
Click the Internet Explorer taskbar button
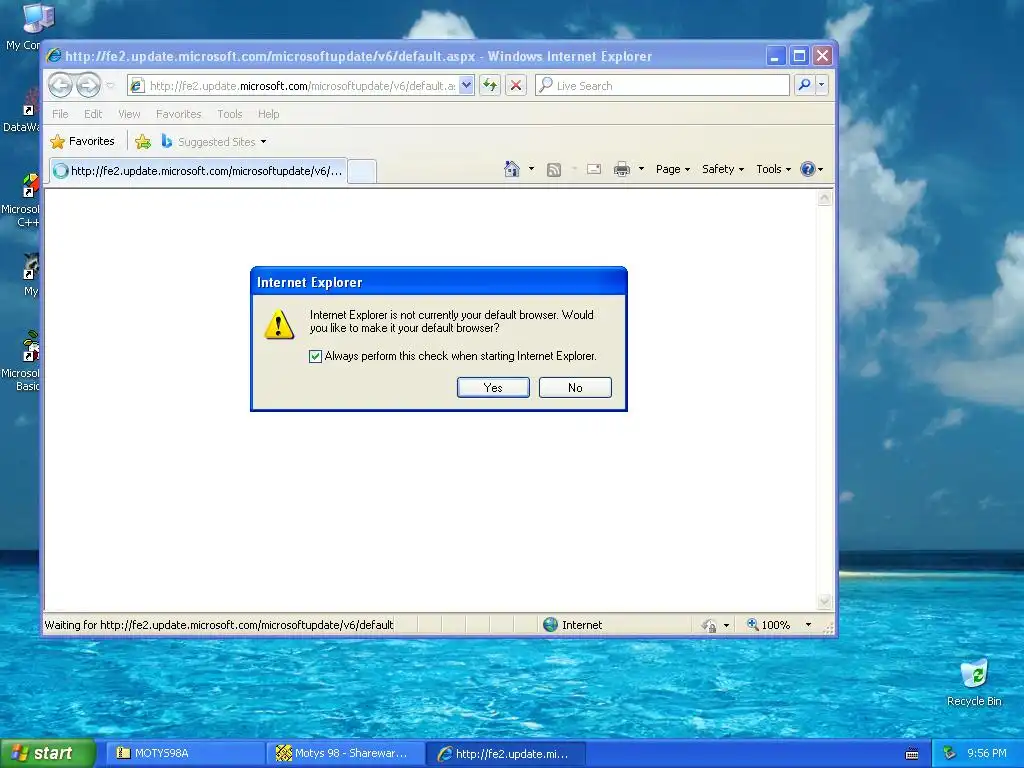506,754
